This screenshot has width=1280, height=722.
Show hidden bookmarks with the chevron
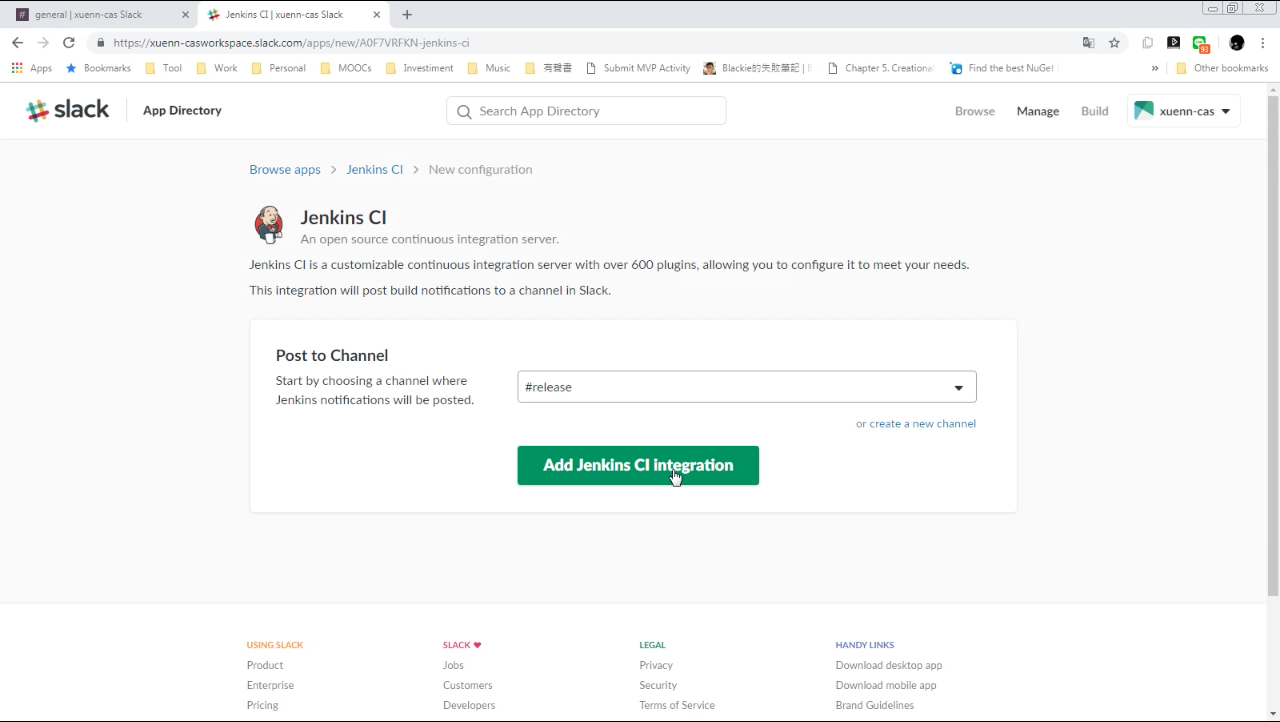click(1155, 68)
